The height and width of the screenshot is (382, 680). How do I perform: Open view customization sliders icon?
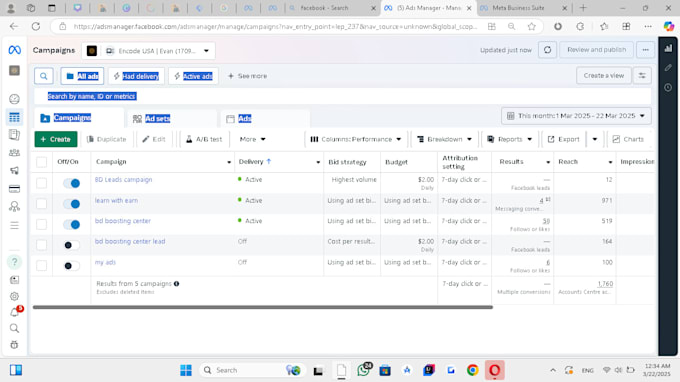(x=642, y=75)
